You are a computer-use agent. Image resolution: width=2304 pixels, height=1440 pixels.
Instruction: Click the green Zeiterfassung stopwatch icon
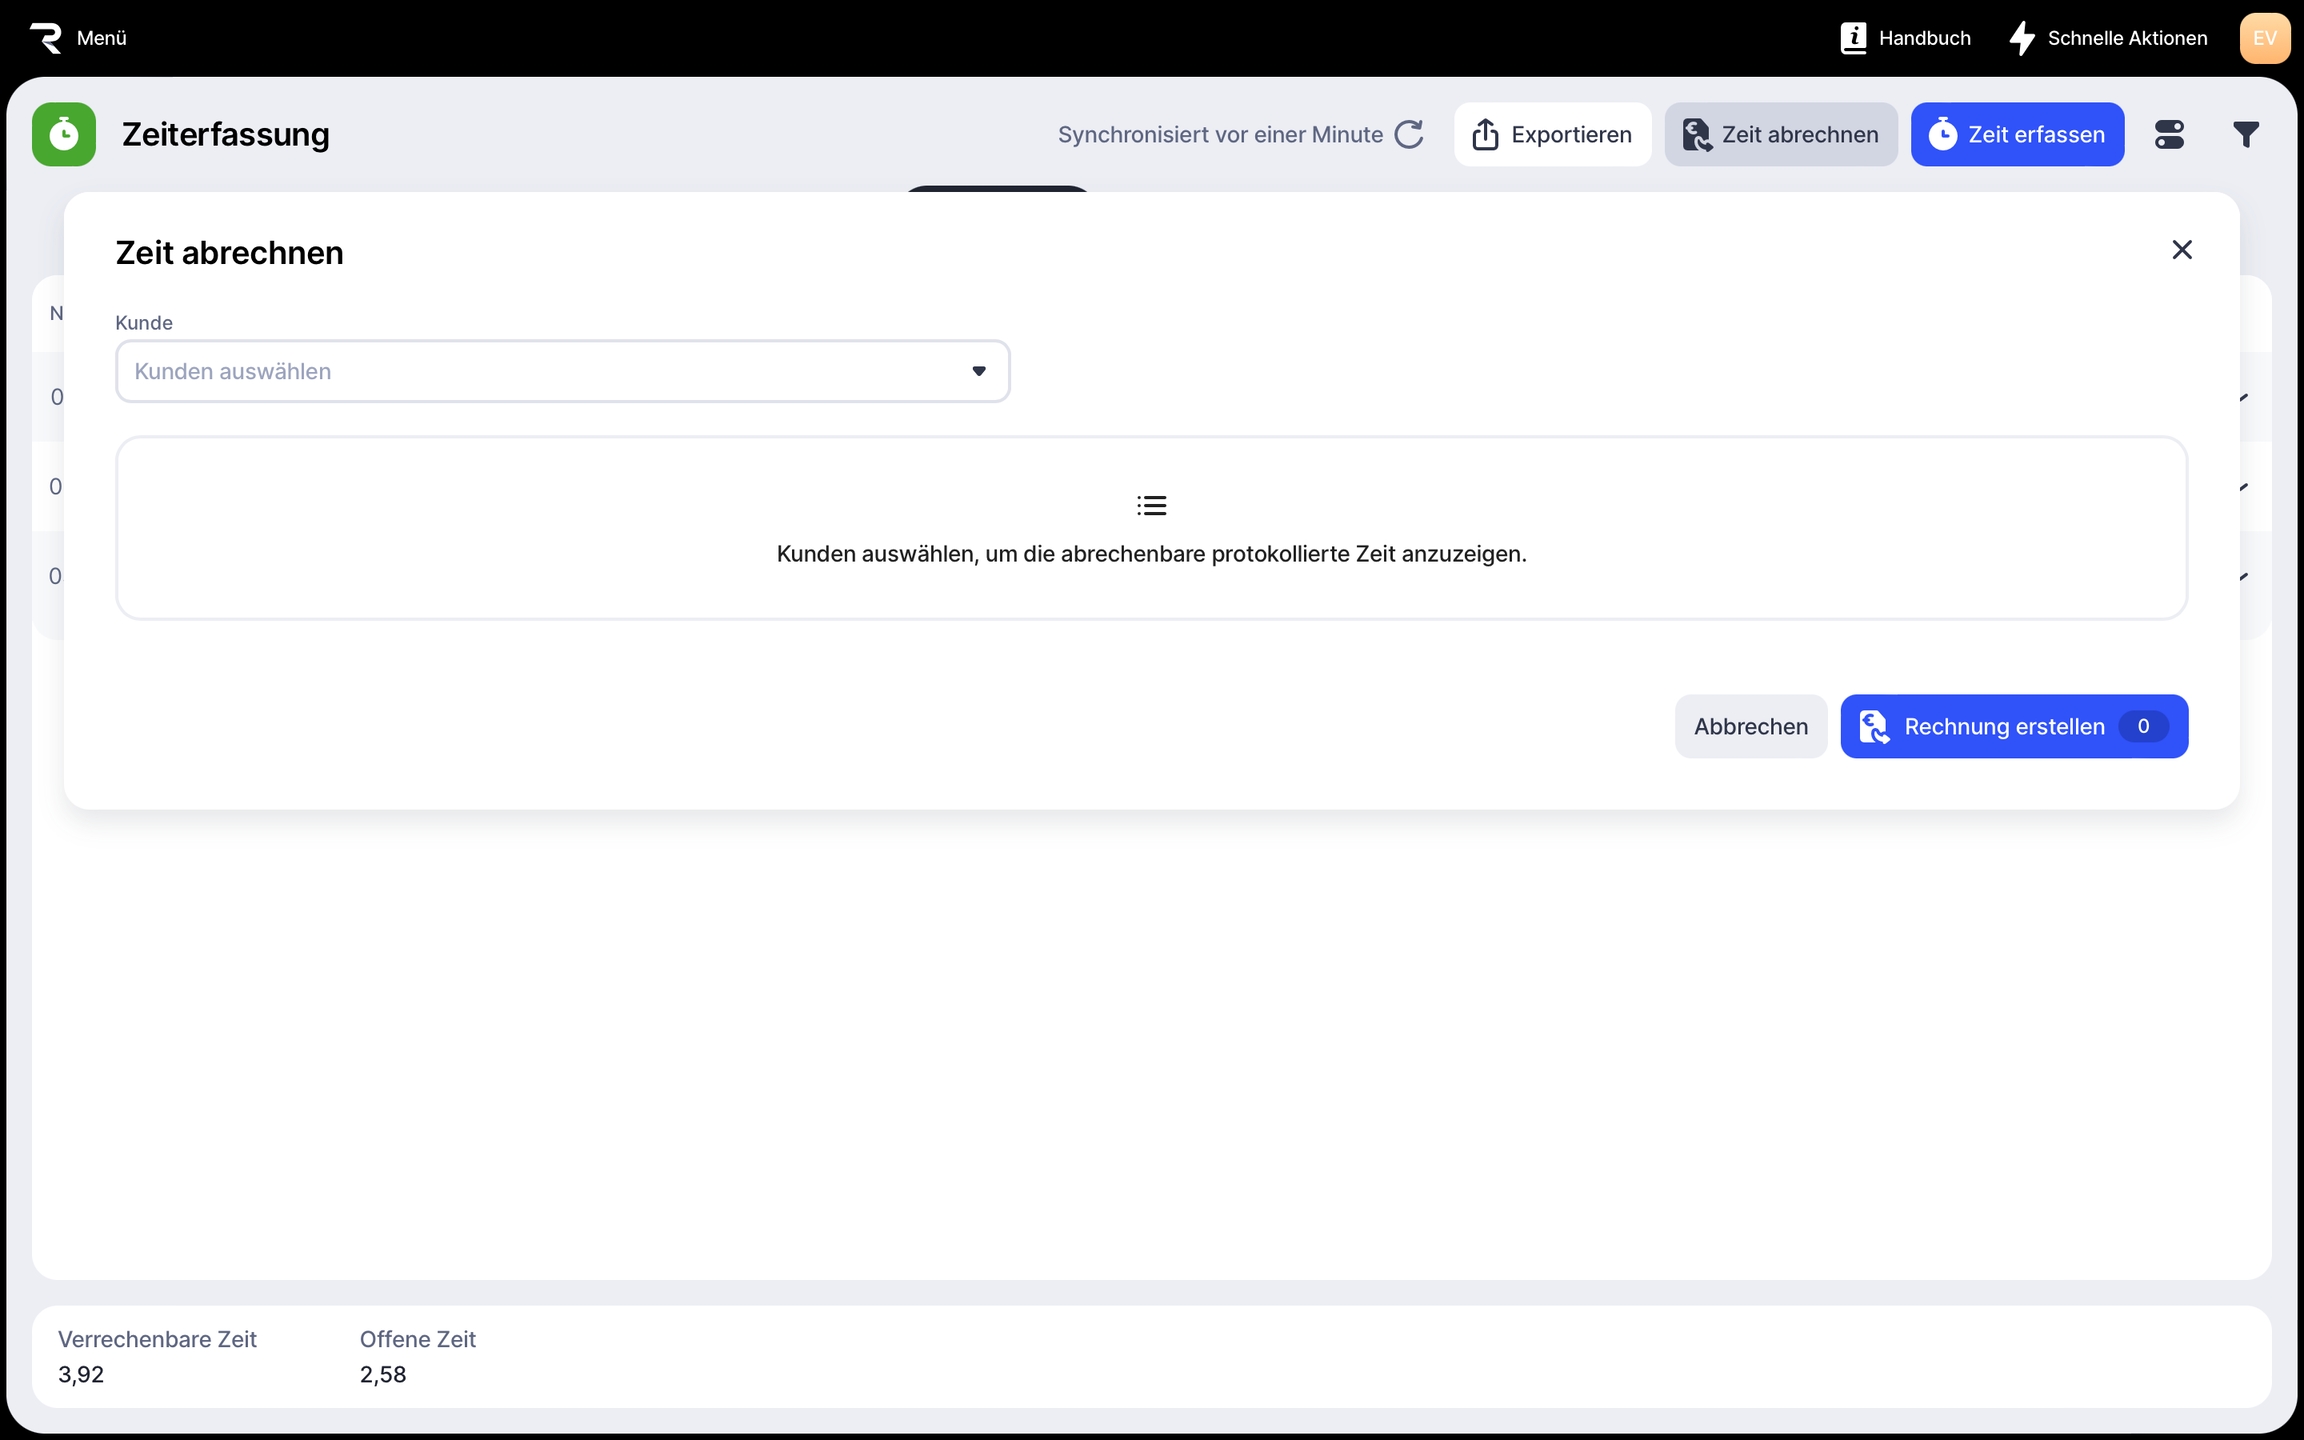64,134
